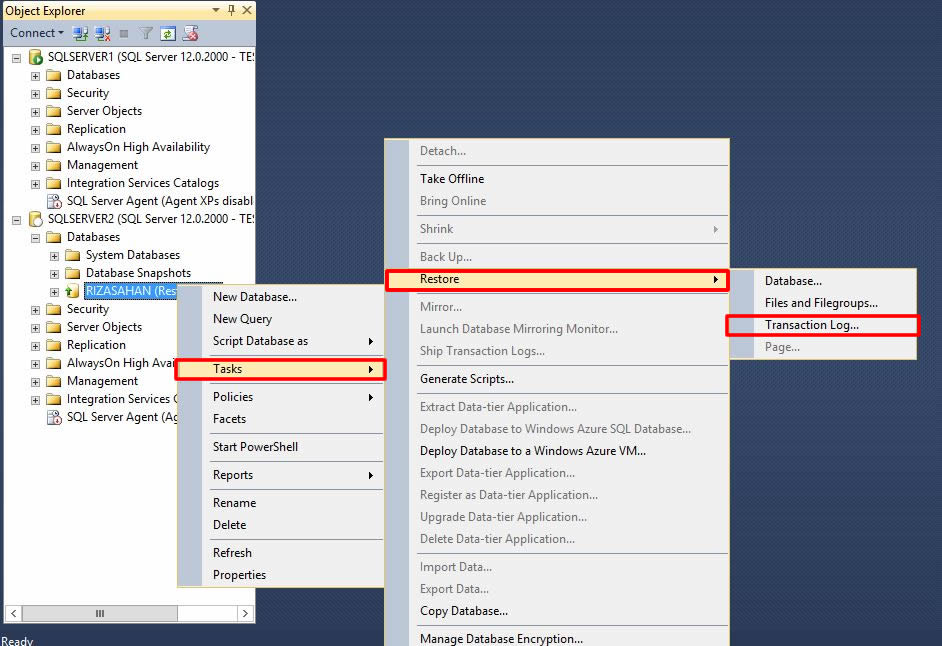Choose Transaction Log from Restore submenu
The width and height of the screenshot is (942, 646).
[x=811, y=325]
